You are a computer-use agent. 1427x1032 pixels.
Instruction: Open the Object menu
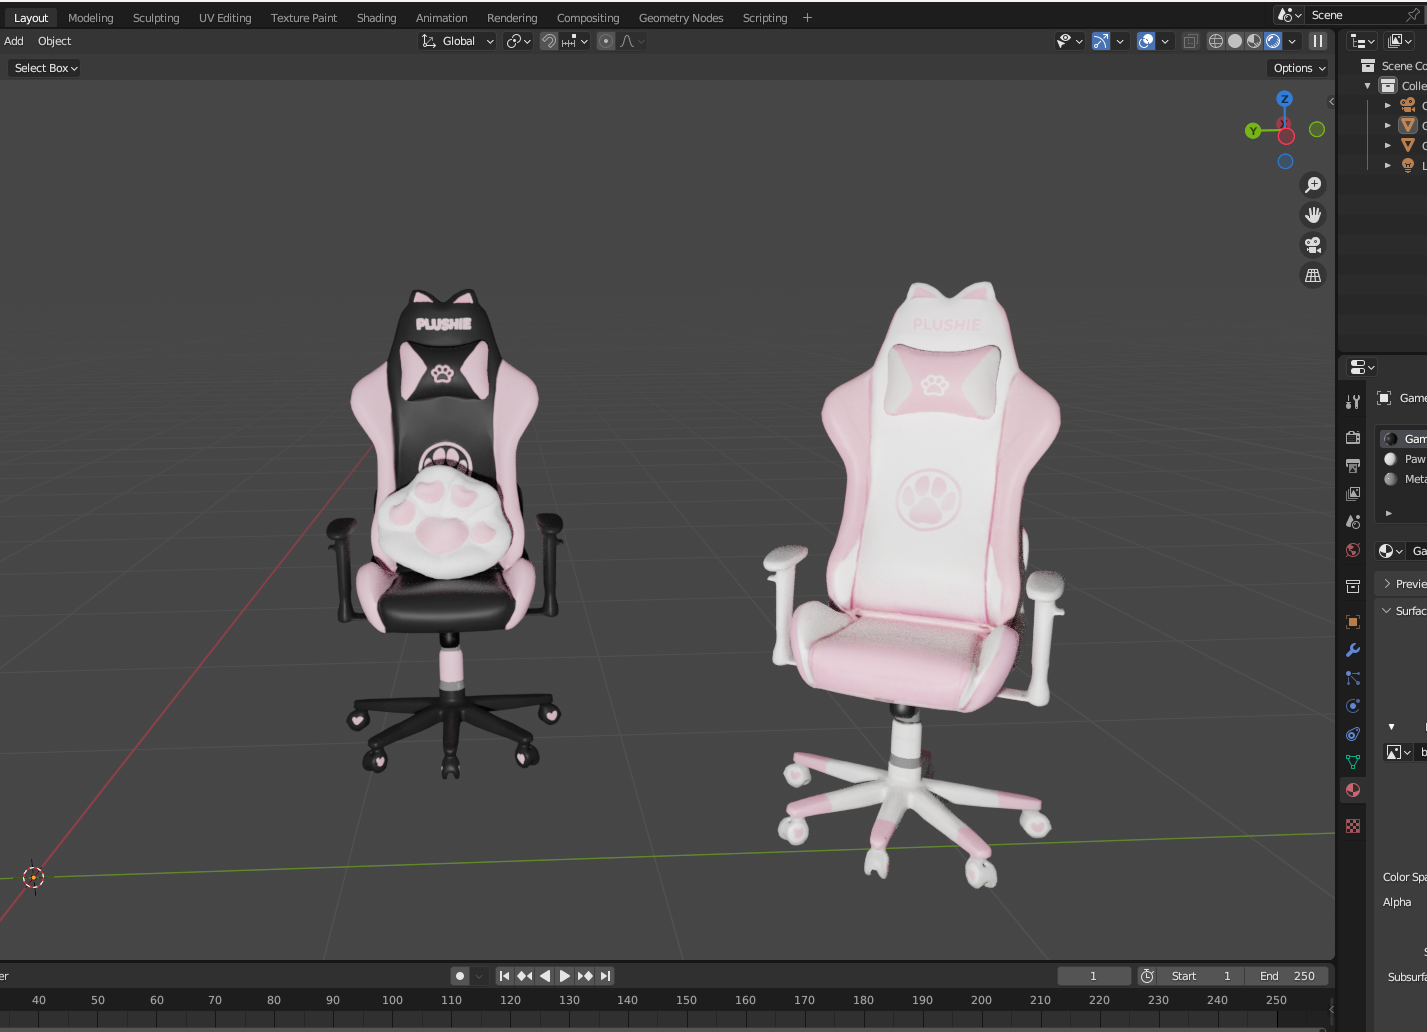click(54, 41)
